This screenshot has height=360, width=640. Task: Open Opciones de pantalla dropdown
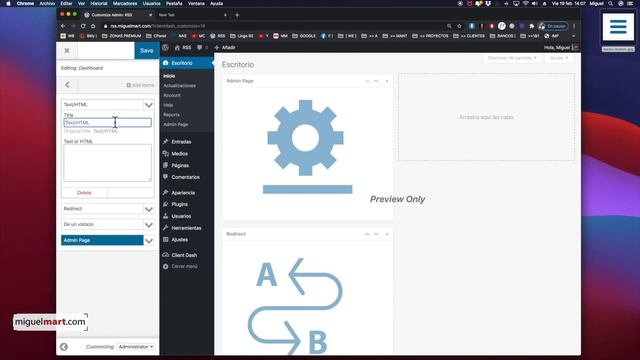(512, 58)
